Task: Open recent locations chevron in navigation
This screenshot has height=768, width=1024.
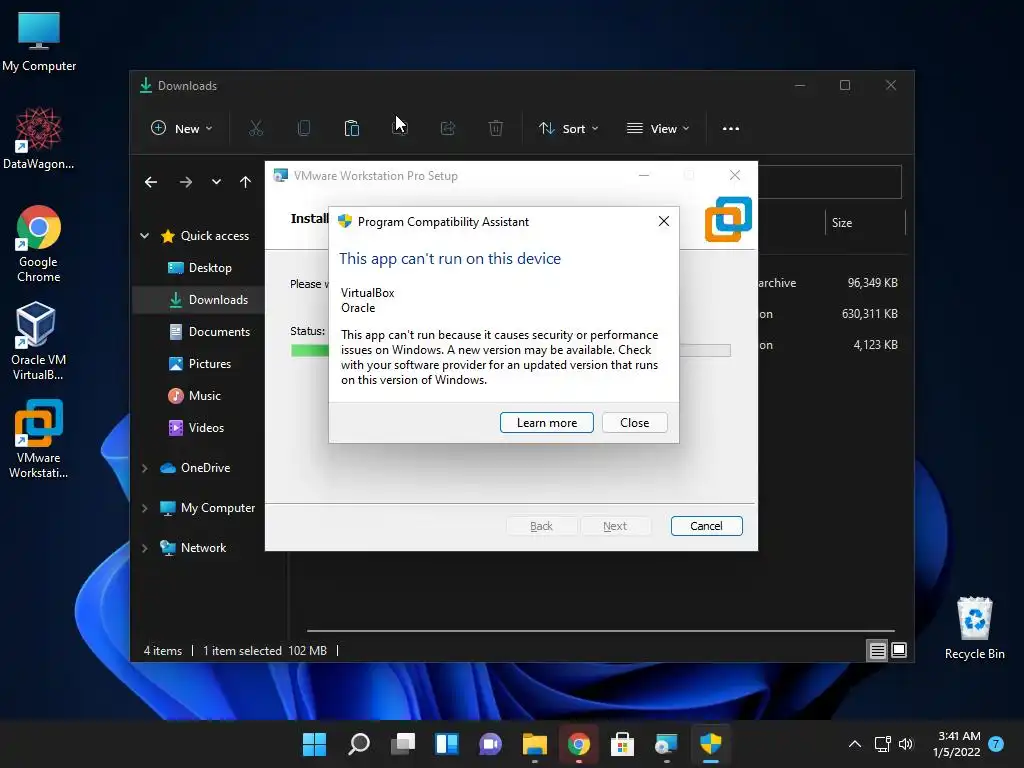Action: click(216, 182)
